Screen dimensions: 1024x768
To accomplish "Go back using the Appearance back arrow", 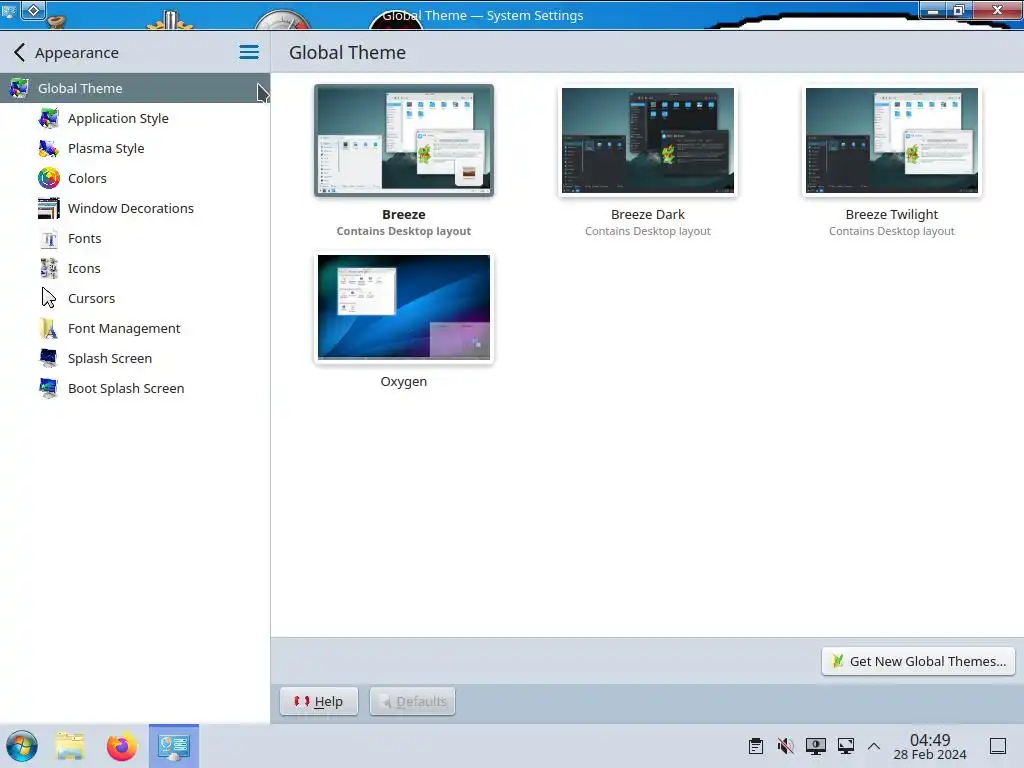I will (x=19, y=52).
